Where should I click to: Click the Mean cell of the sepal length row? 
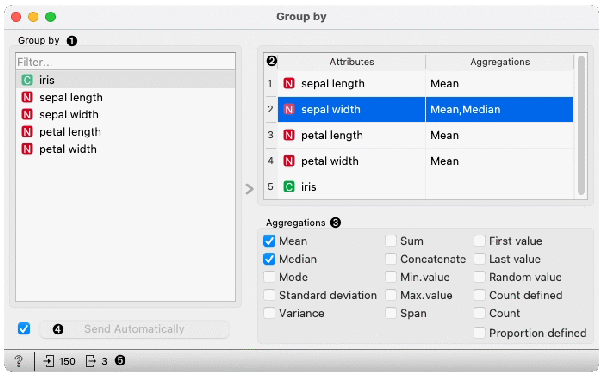499,83
